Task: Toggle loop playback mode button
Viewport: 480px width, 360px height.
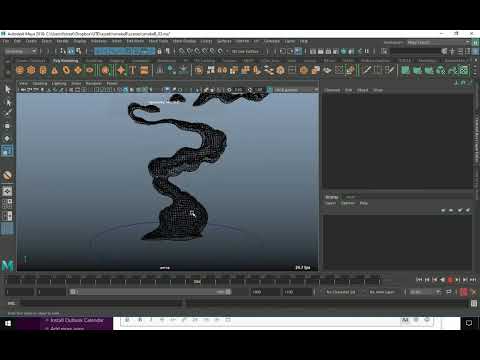Action: tap(449, 292)
